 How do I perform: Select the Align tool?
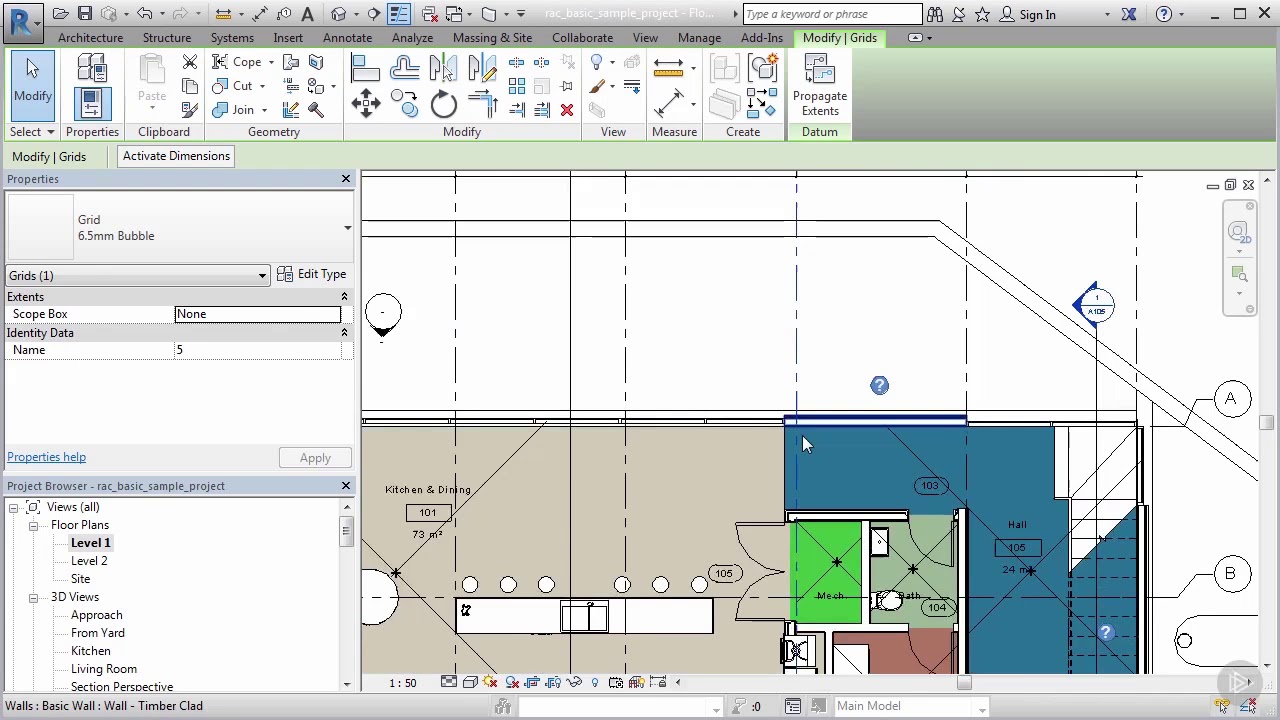point(365,68)
